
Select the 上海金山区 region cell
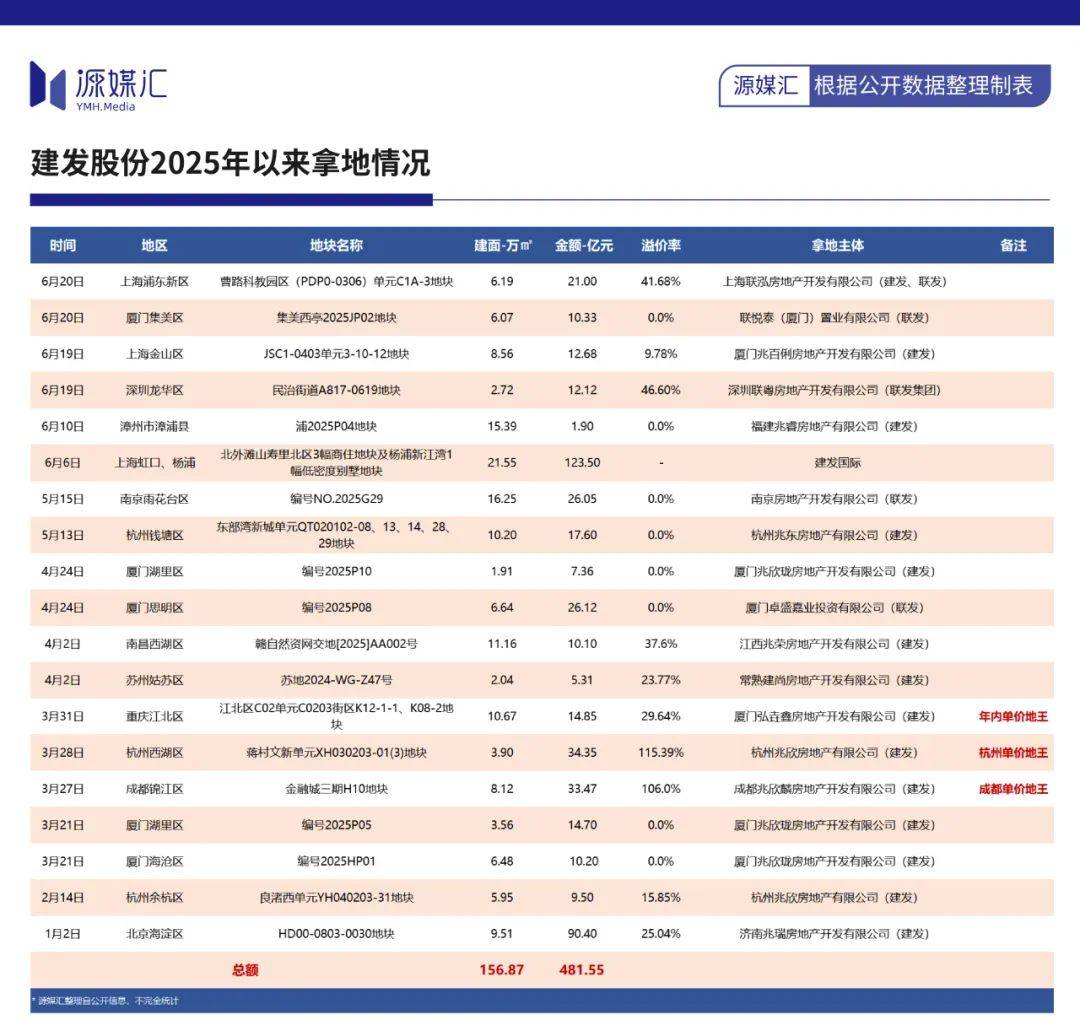click(154, 354)
